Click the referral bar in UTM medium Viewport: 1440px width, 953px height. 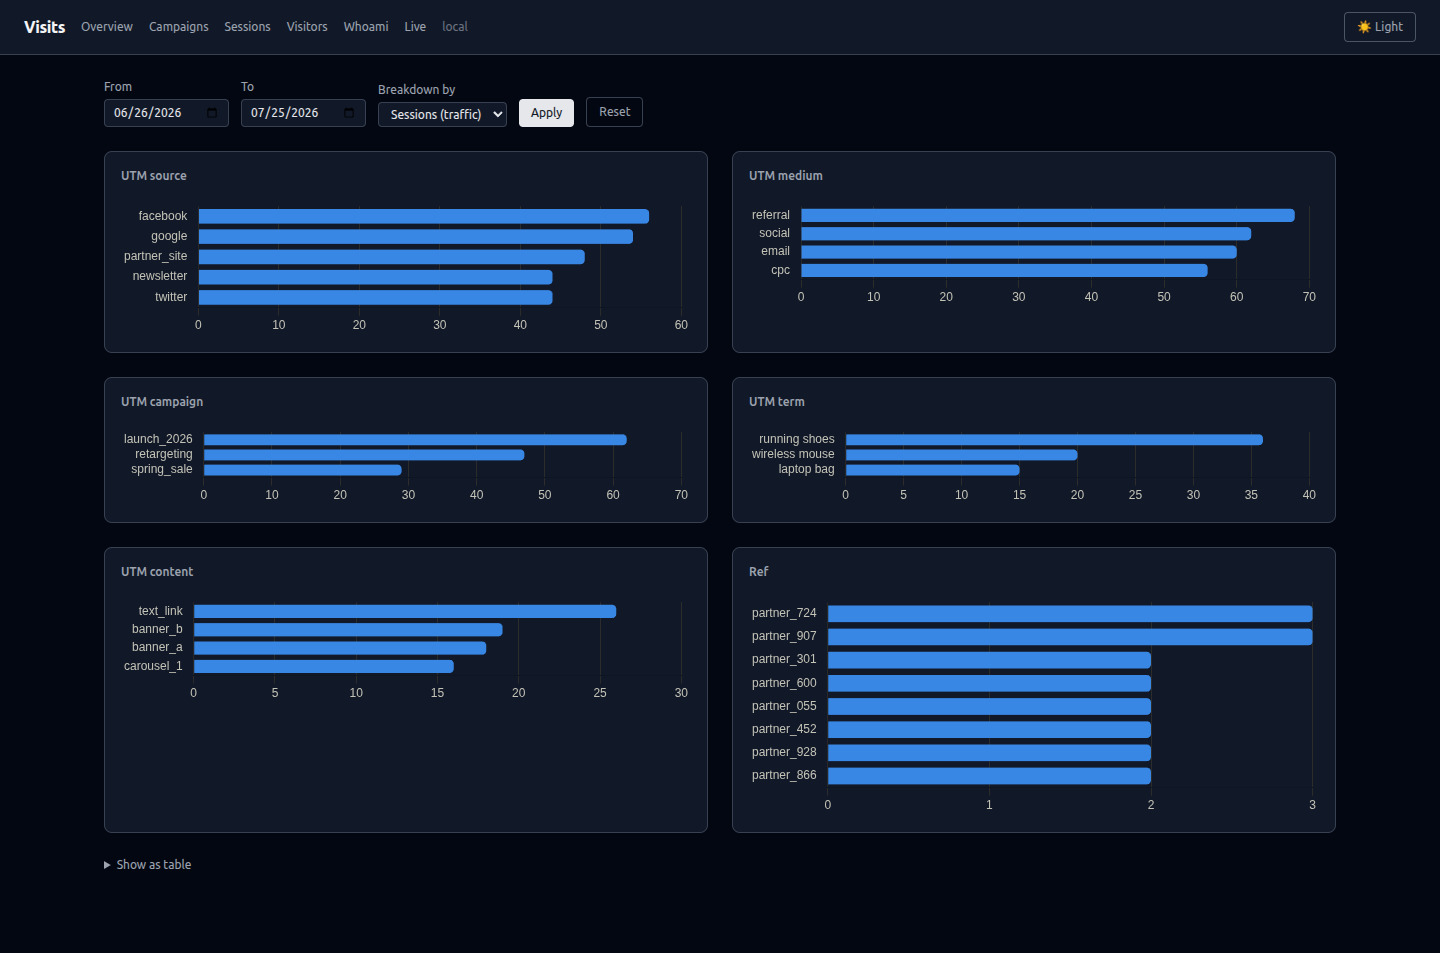click(x=1048, y=215)
